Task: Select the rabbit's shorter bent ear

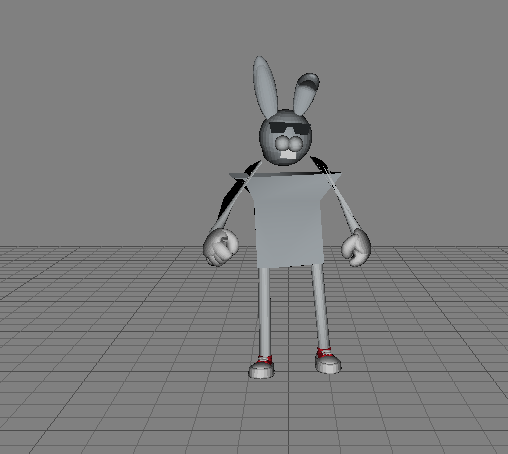Action: 305,95
